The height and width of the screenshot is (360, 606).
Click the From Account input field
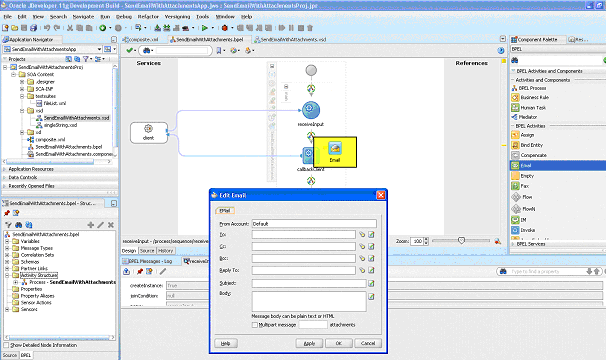314,224
